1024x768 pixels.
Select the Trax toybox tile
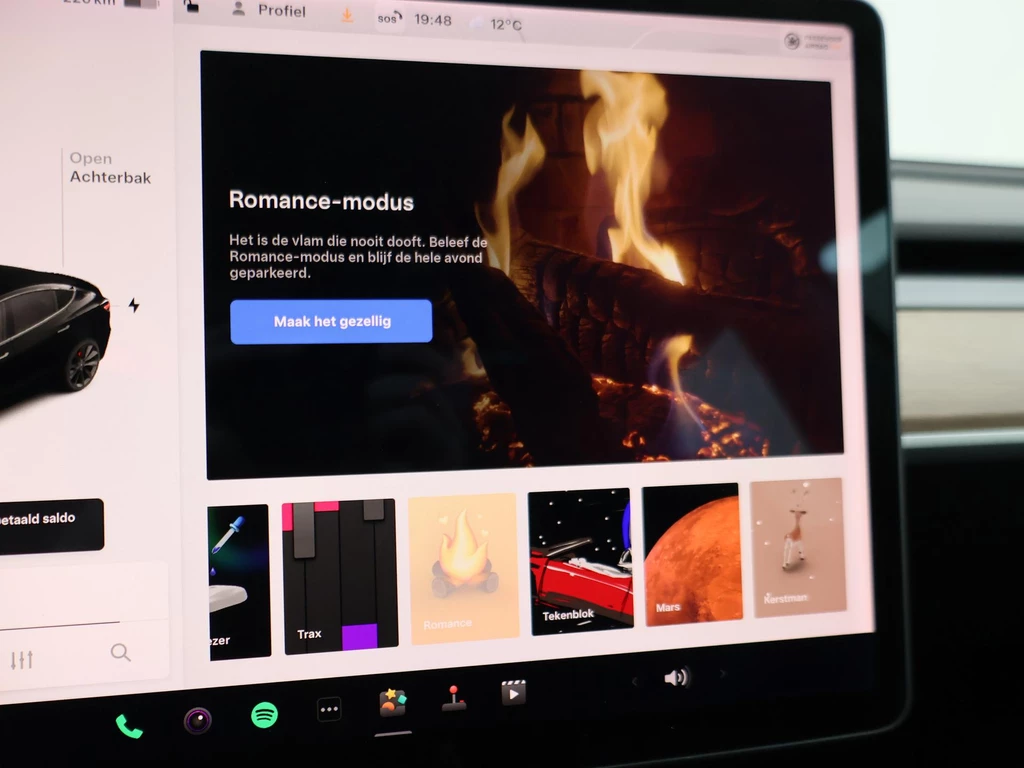pyautogui.click(x=340, y=576)
